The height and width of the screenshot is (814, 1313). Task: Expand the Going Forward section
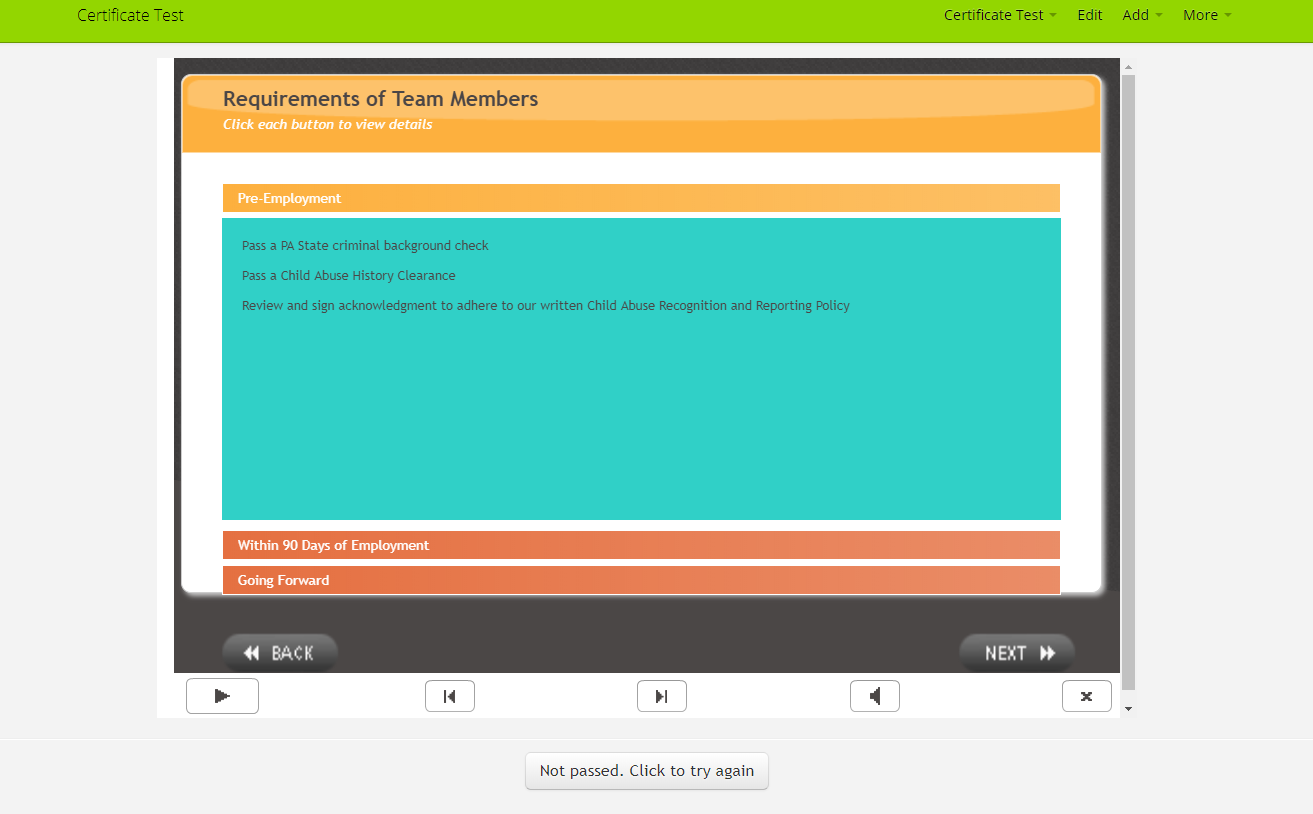pyautogui.click(x=640, y=580)
